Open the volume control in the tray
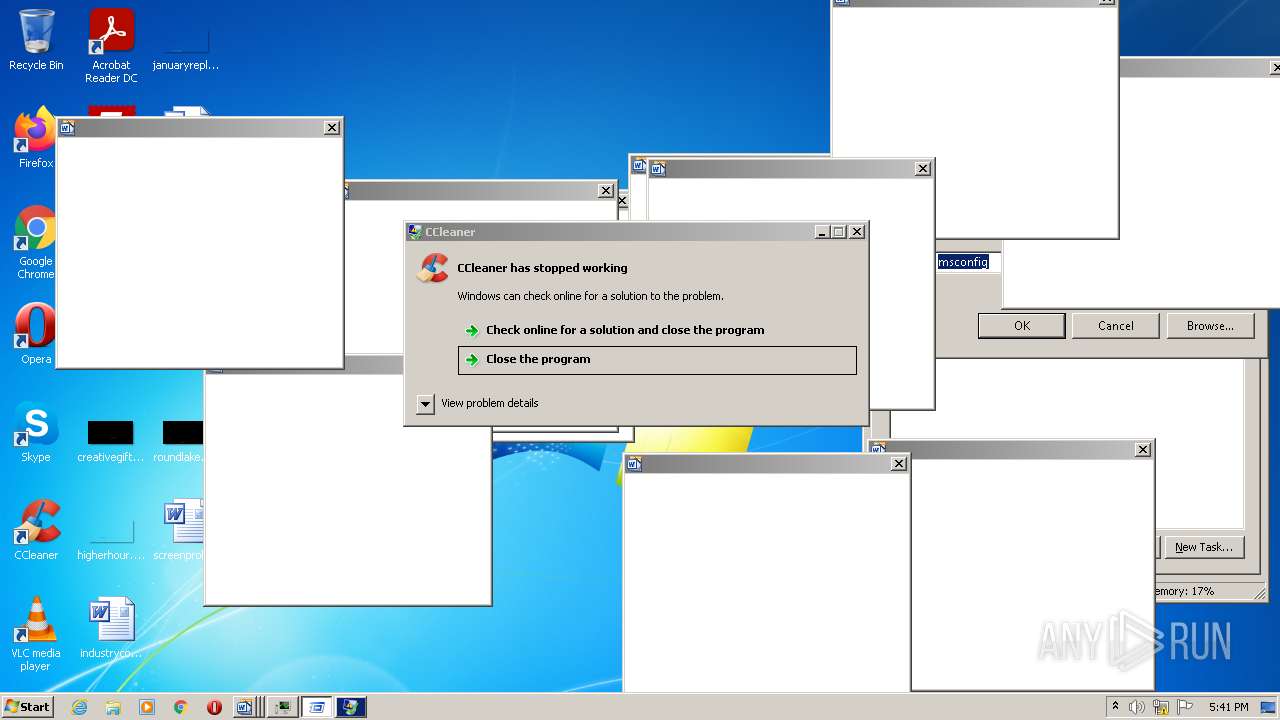This screenshot has width=1280, height=720. click(x=1137, y=707)
